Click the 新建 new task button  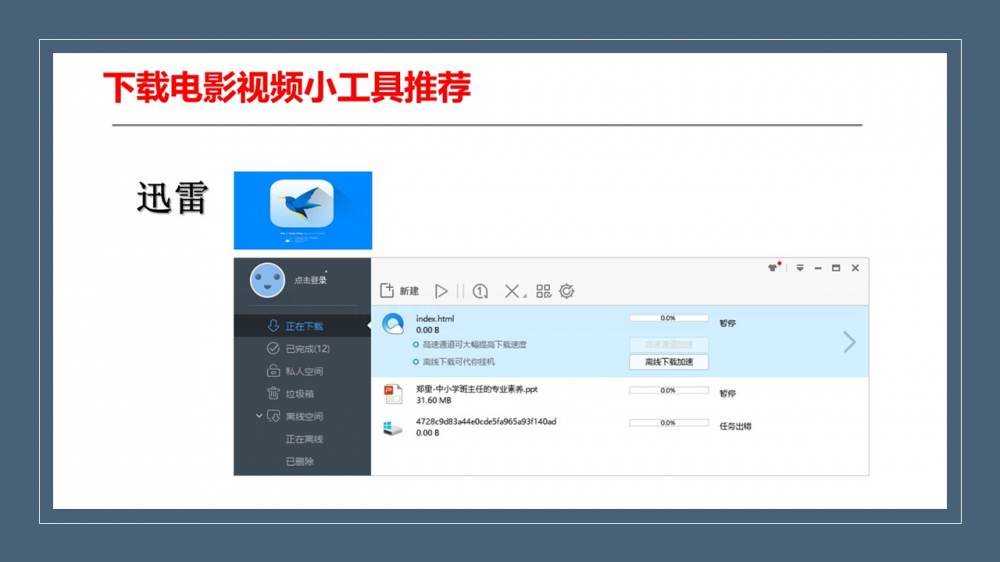coord(399,291)
